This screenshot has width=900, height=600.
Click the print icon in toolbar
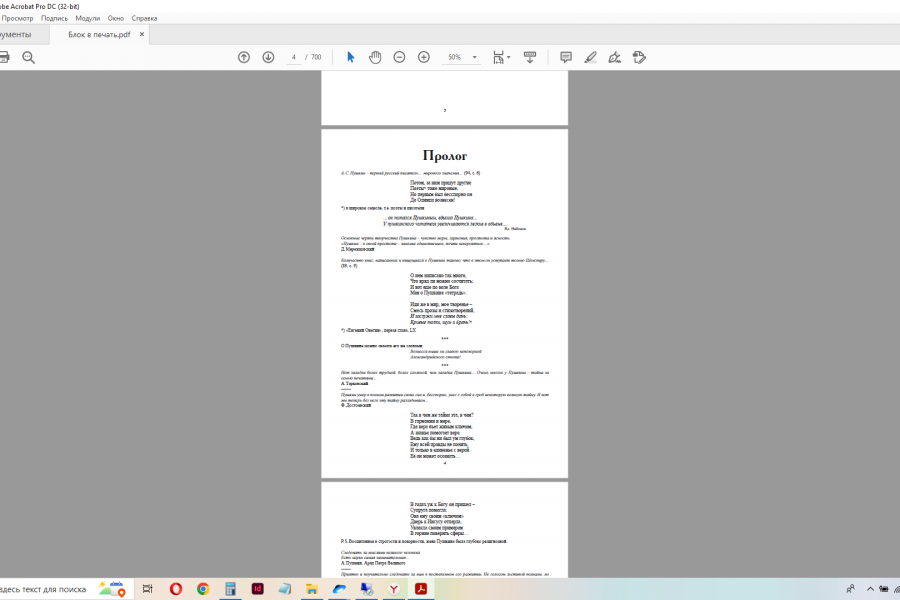click(3, 57)
